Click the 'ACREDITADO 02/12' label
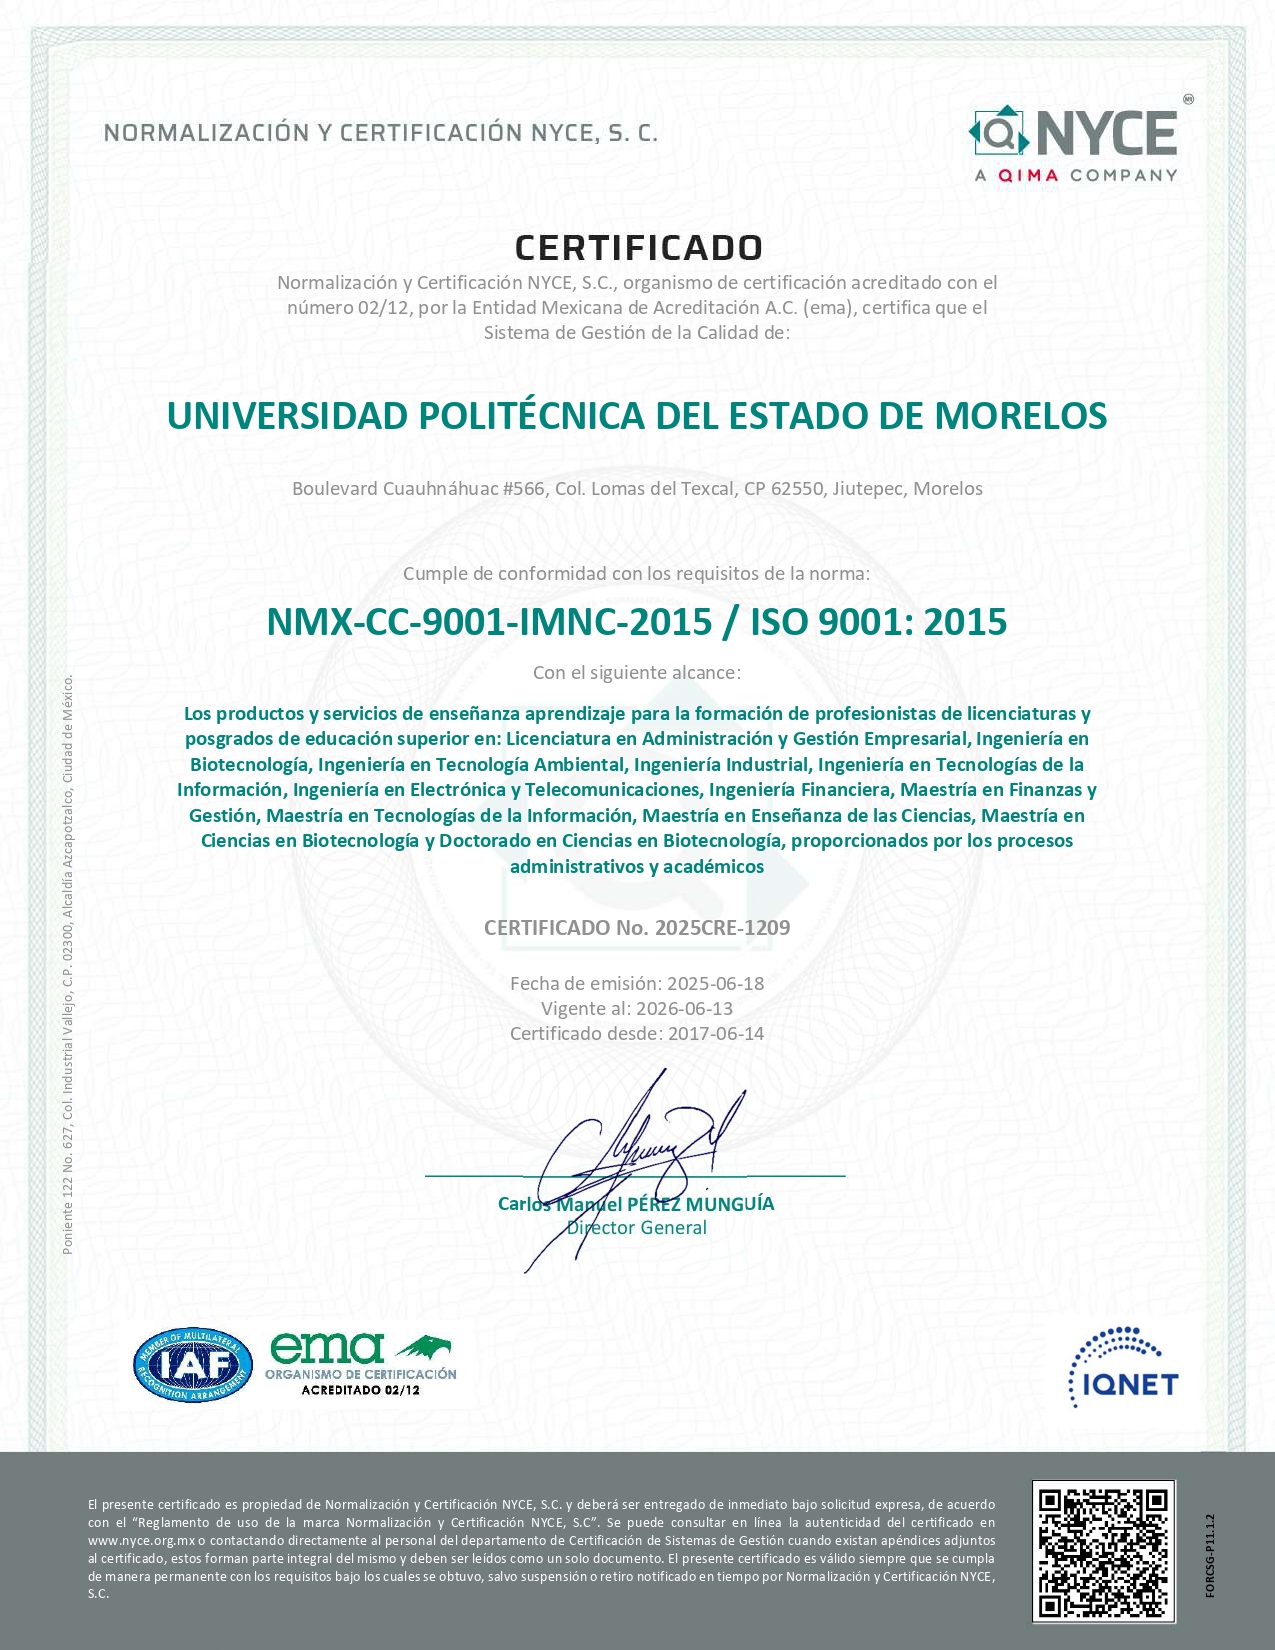This screenshot has width=1275, height=1650. (x=360, y=1390)
